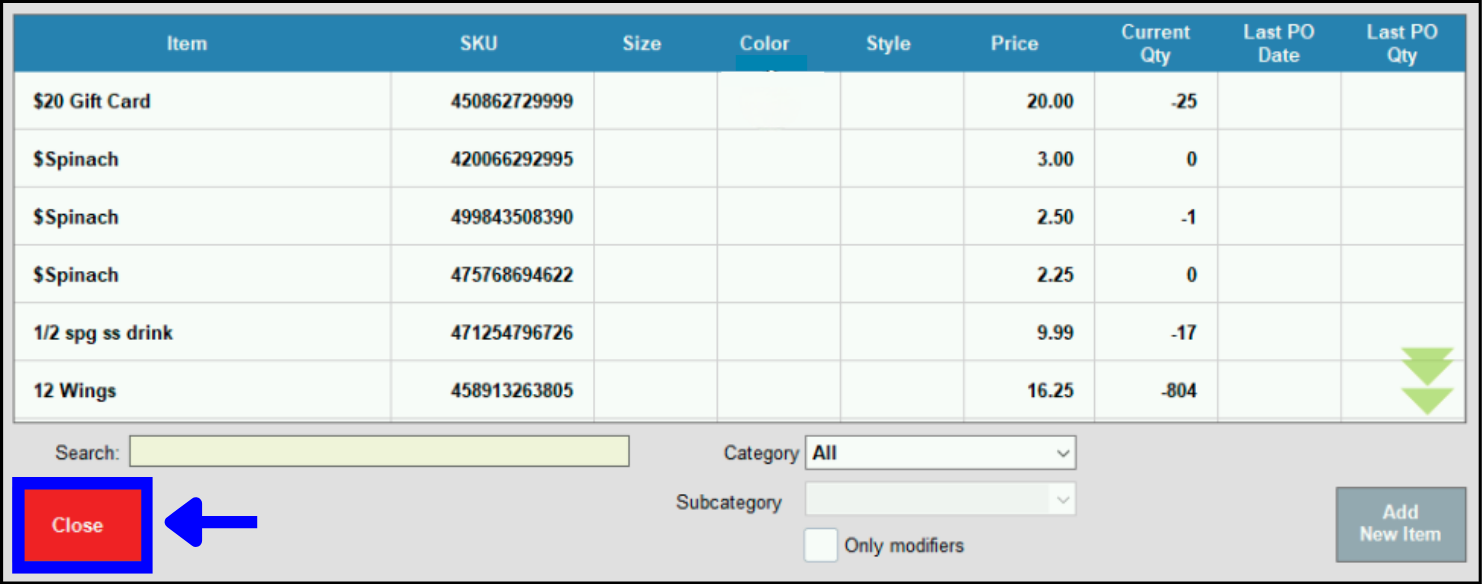Viewport: 1484px width, 587px height.
Task: Click the green double-arrow scroll down icon
Action: click(1427, 382)
